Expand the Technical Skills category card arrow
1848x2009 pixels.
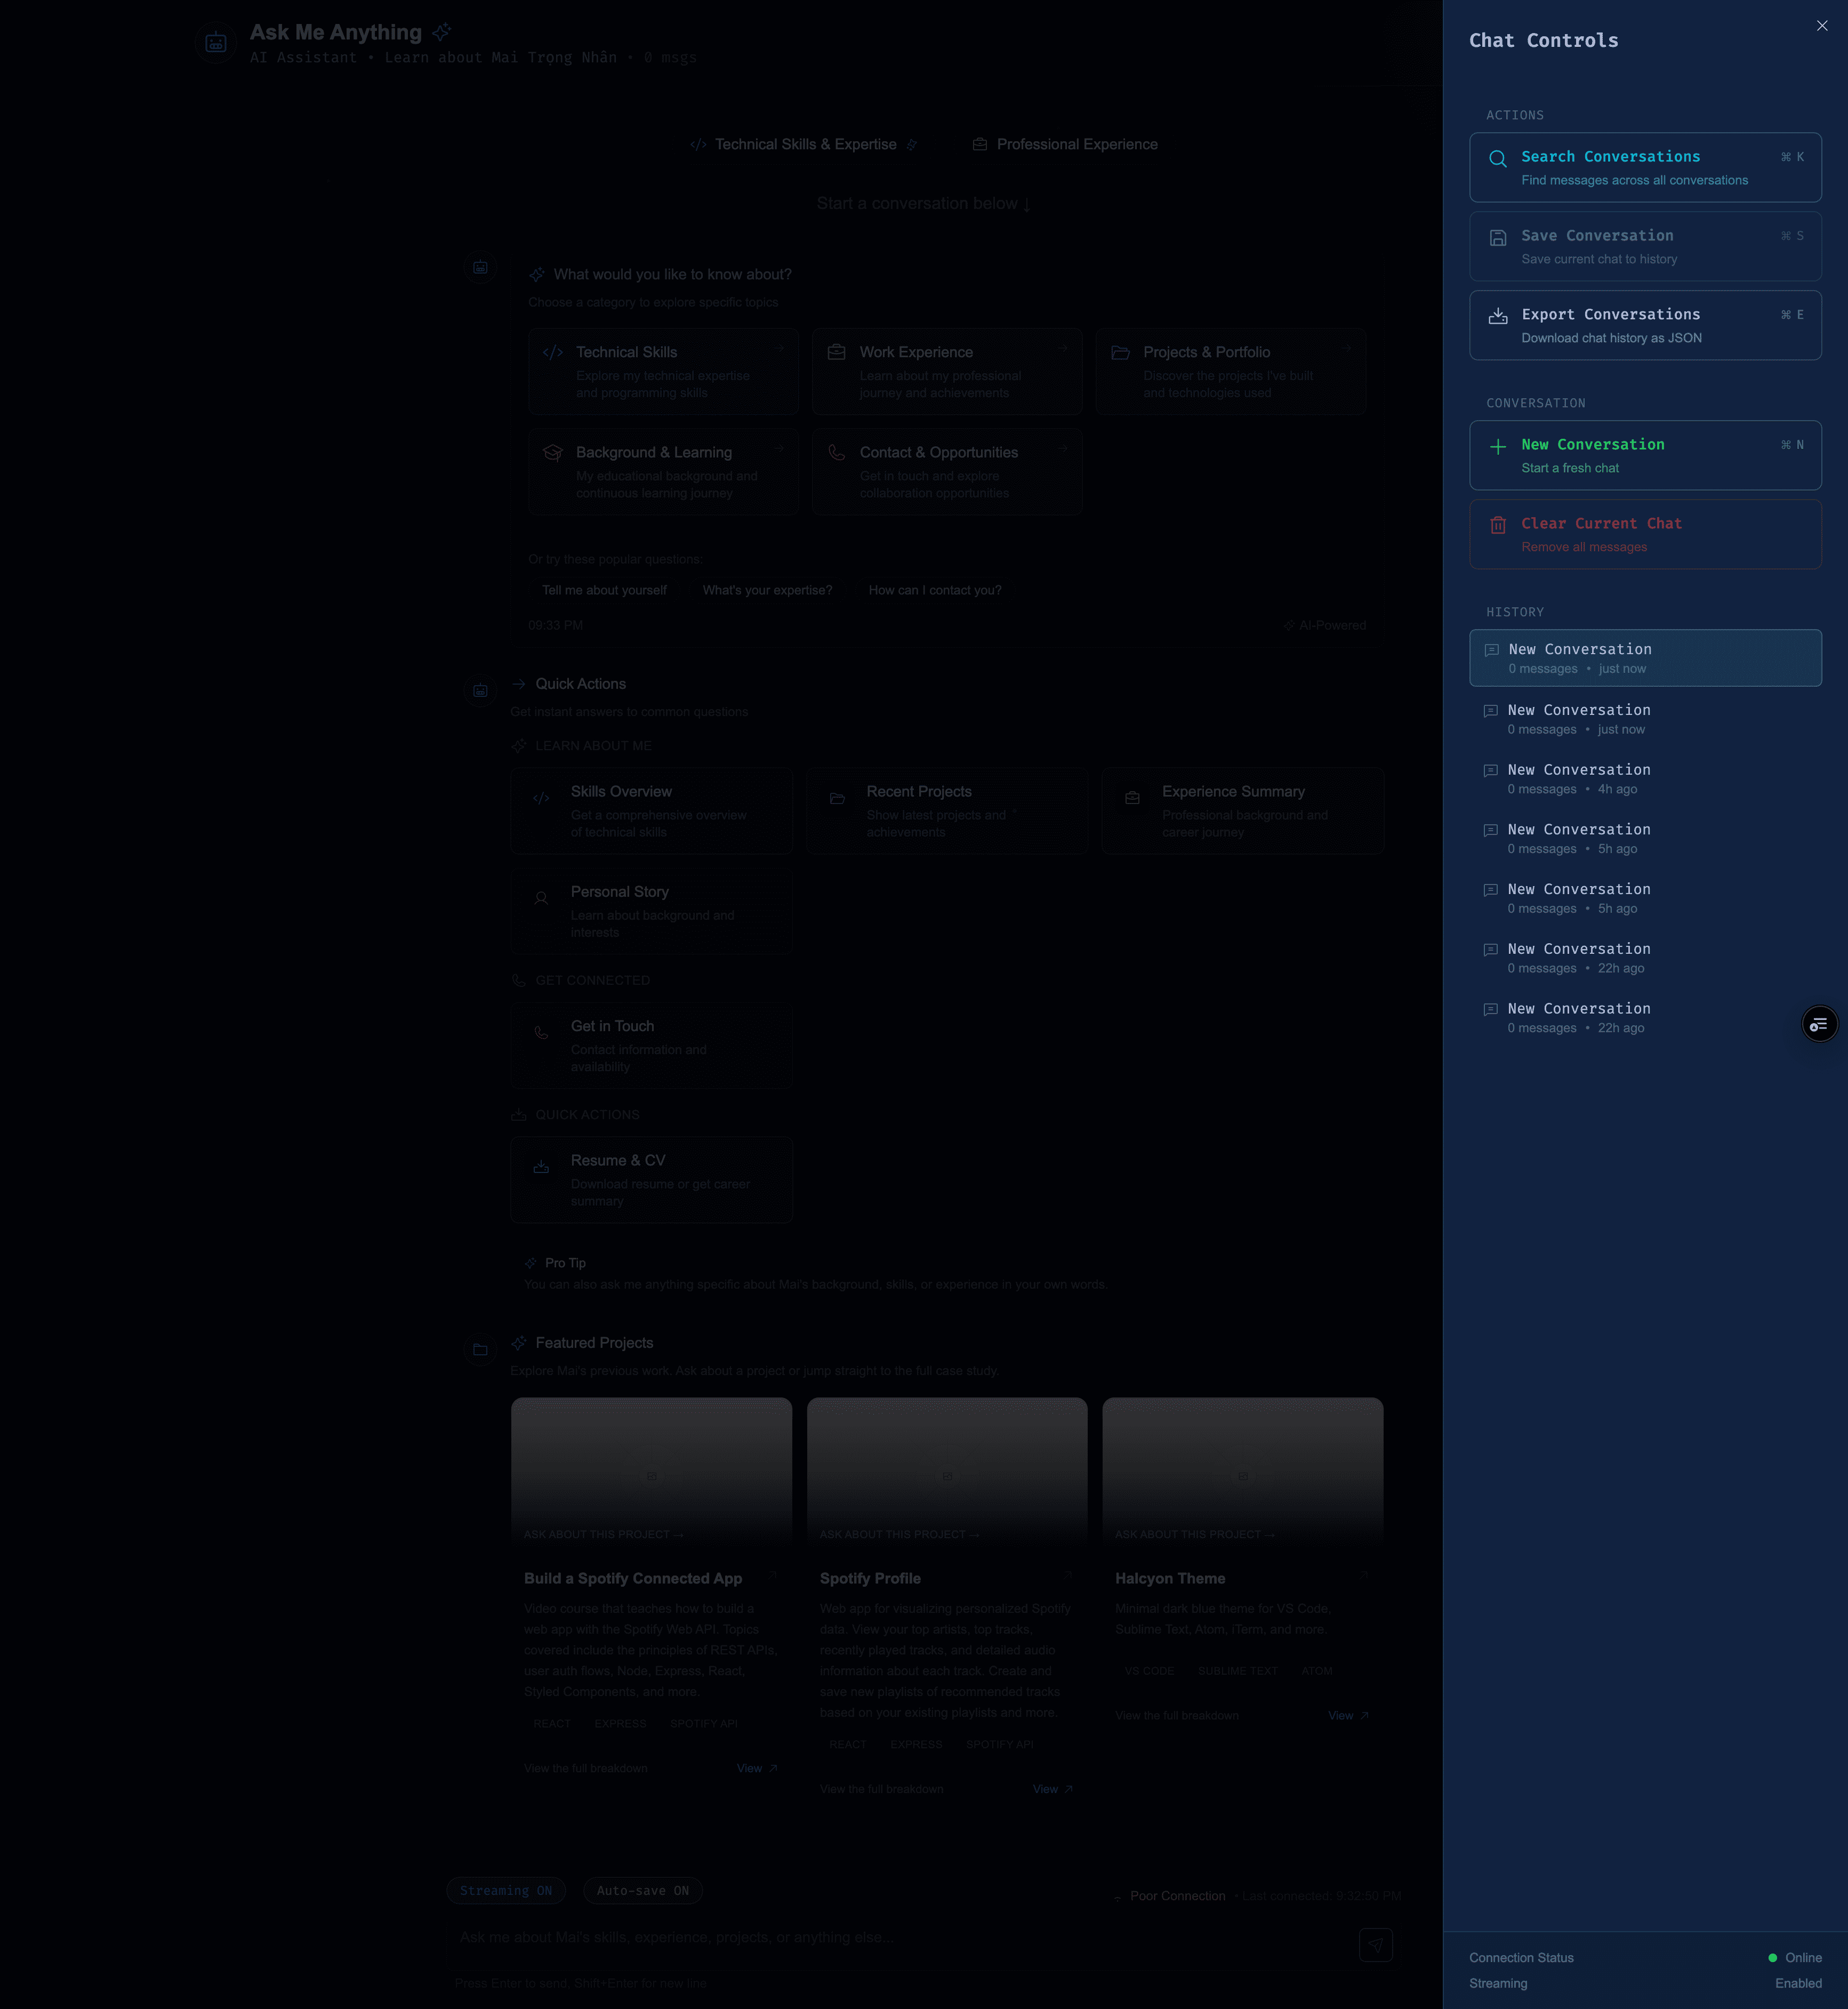[780, 349]
